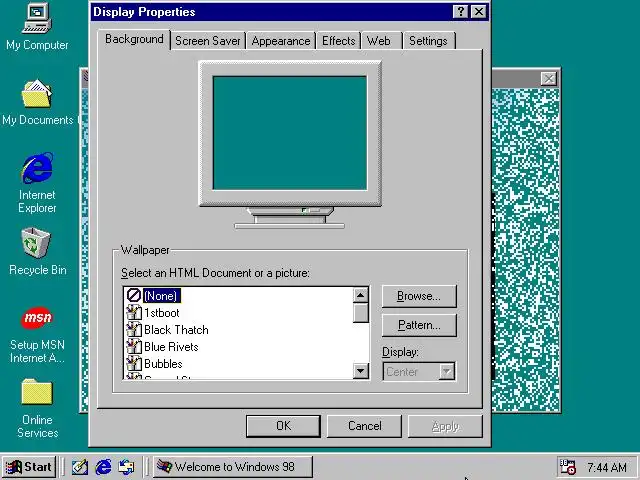Screen dimensions: 640x480
Task: Click the icon next to Black Thatch
Action: coord(133,330)
